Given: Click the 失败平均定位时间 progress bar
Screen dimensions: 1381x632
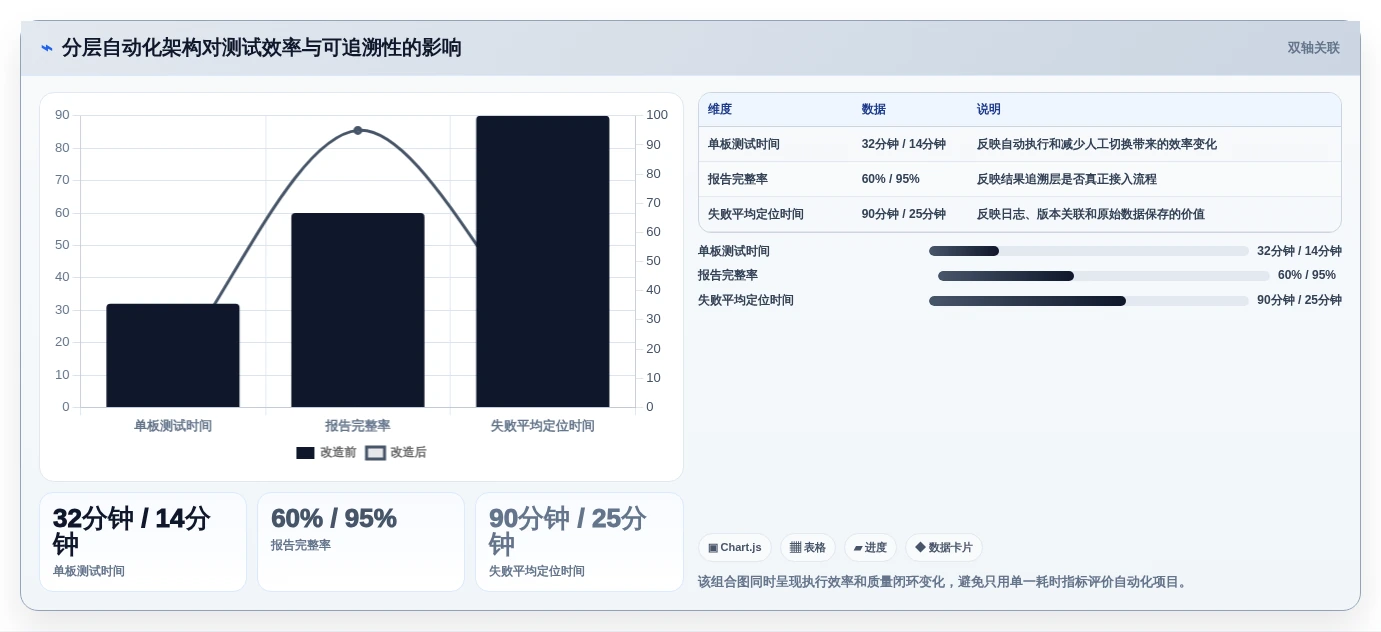Looking at the screenshot, I should pyautogui.click(x=1089, y=301).
